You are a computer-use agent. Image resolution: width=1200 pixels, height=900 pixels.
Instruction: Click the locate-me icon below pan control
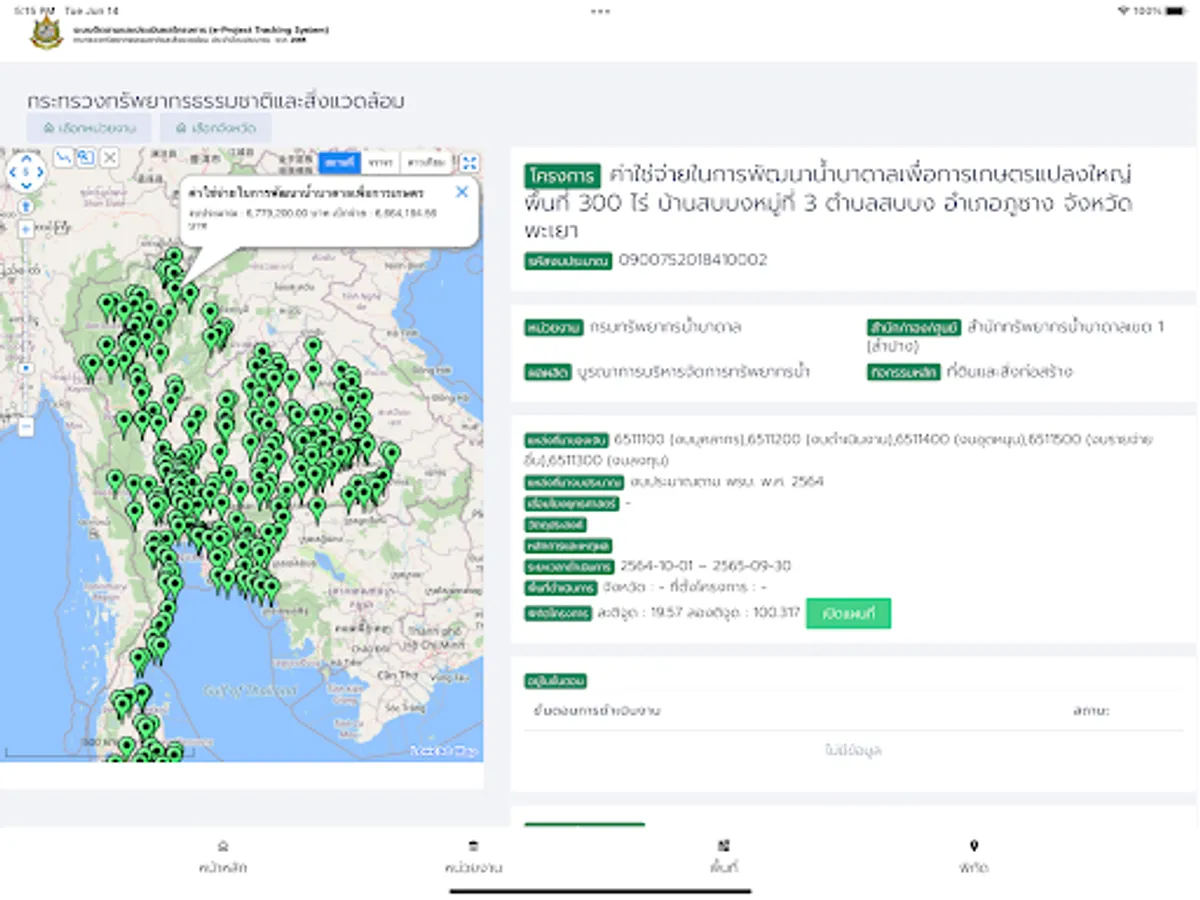point(26,206)
